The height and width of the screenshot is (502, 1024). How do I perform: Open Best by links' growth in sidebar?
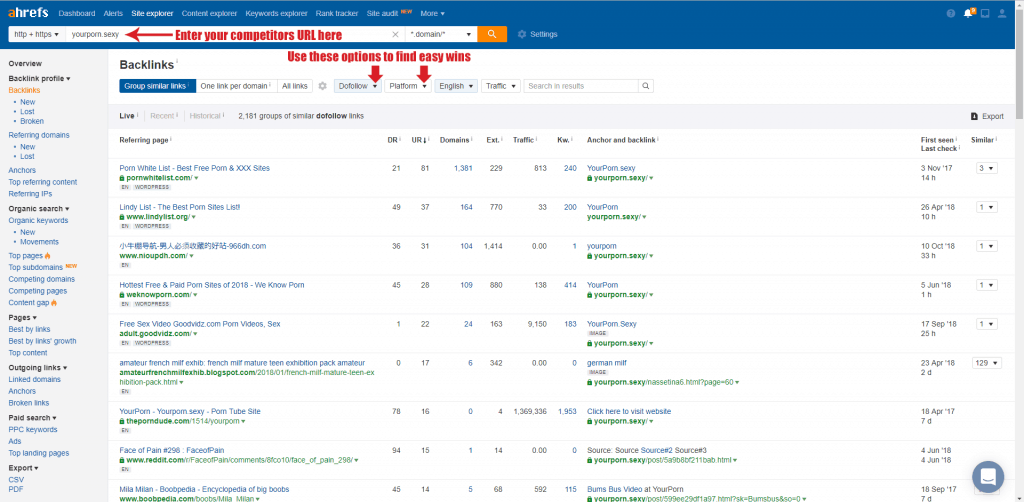click(42, 341)
